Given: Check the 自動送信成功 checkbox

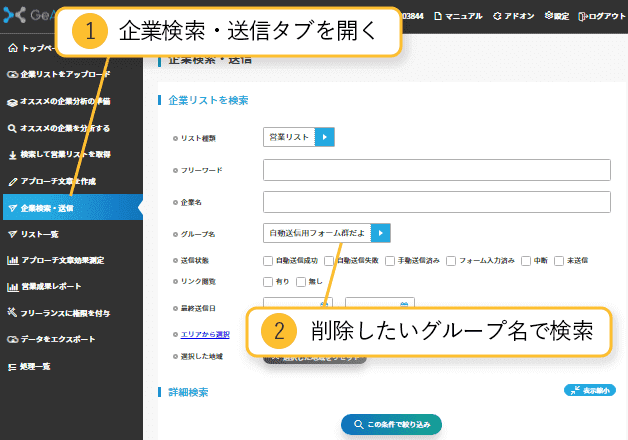Looking at the screenshot, I should (268, 261).
